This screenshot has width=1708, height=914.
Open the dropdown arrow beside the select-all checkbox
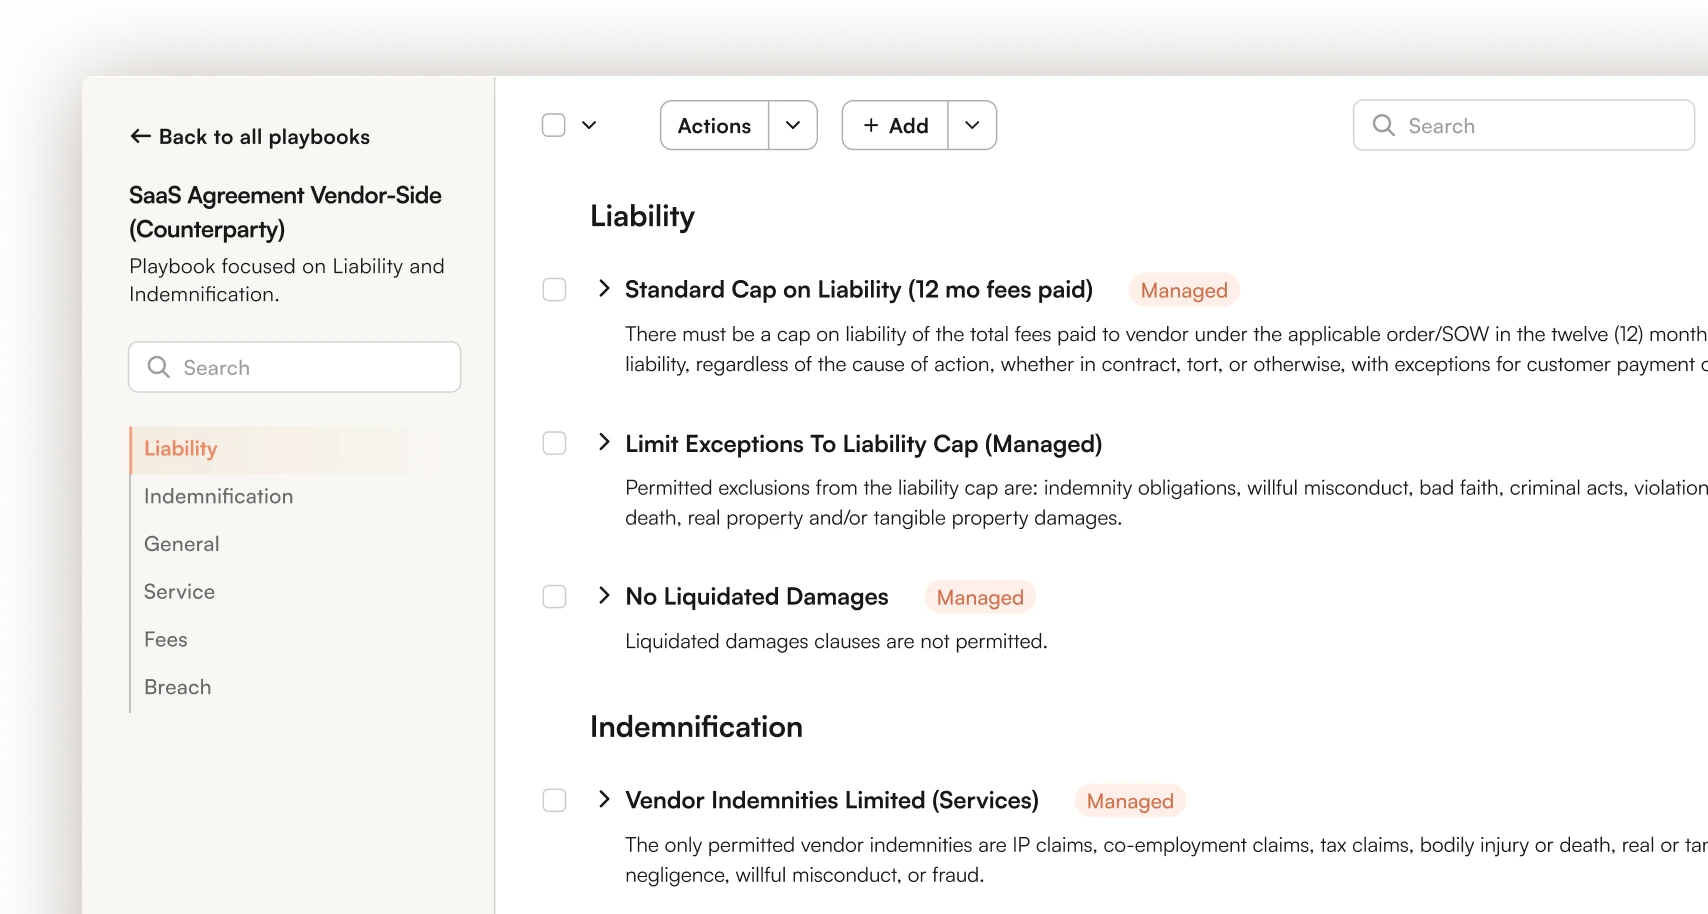pos(589,125)
